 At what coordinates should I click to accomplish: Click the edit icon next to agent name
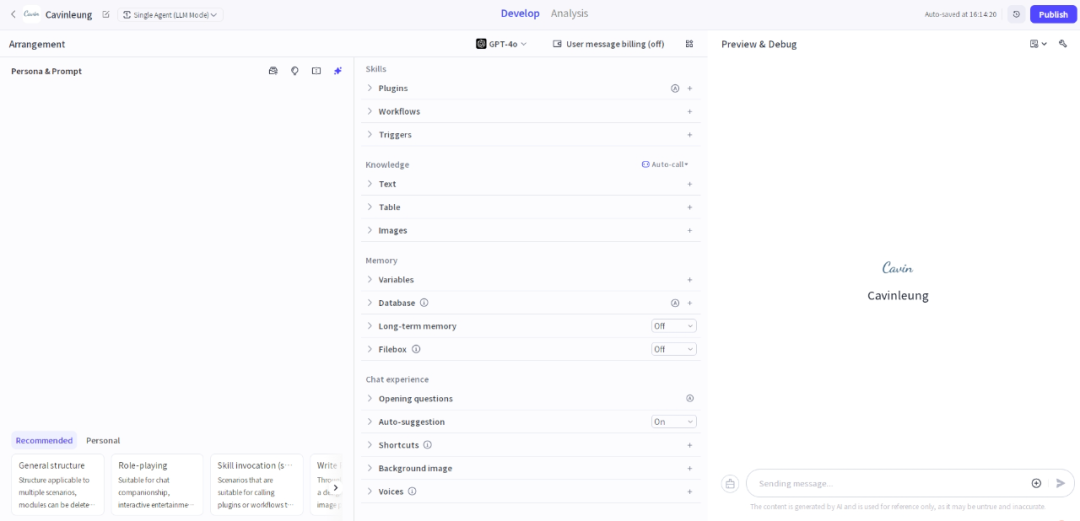point(106,15)
